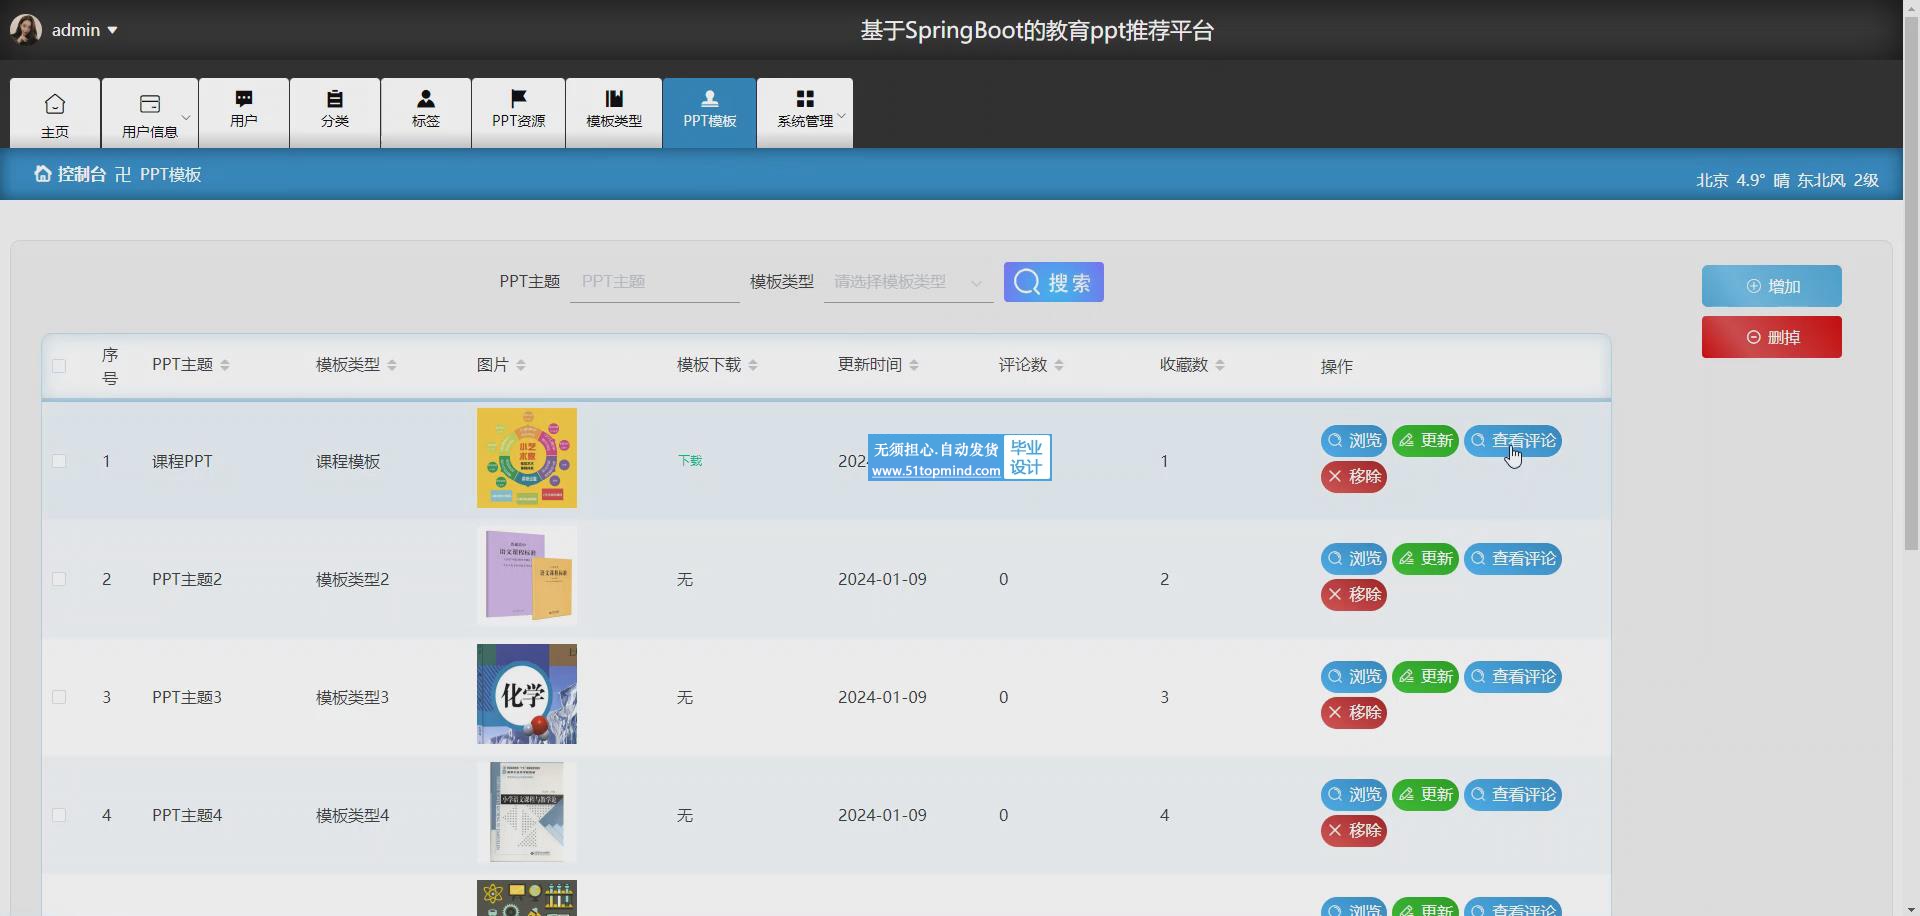Click the red 删掉 delete button
Viewport: 1920px width, 916px height.
pos(1772,337)
